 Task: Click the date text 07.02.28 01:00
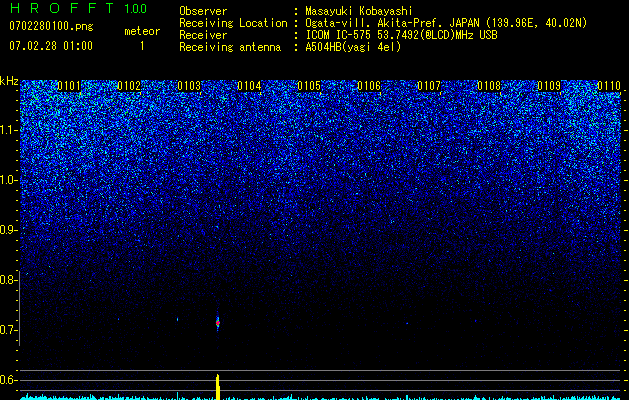coord(51,46)
